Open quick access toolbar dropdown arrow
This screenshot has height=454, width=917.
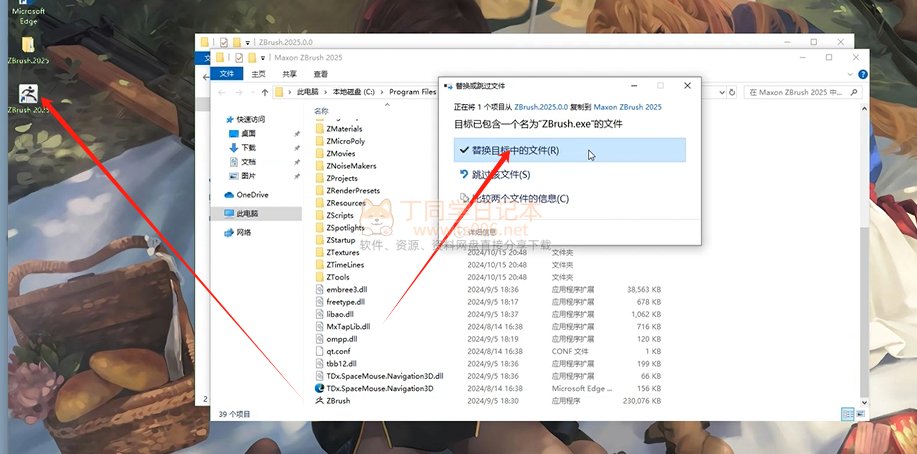(262, 58)
